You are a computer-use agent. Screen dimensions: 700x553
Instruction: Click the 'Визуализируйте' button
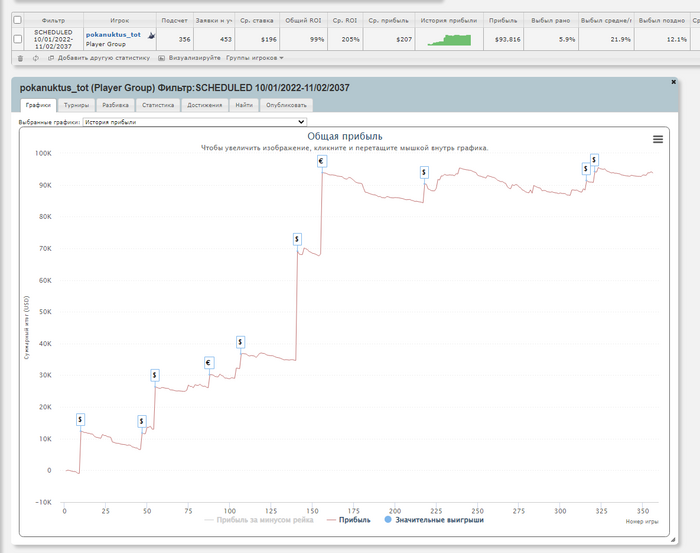[190, 58]
